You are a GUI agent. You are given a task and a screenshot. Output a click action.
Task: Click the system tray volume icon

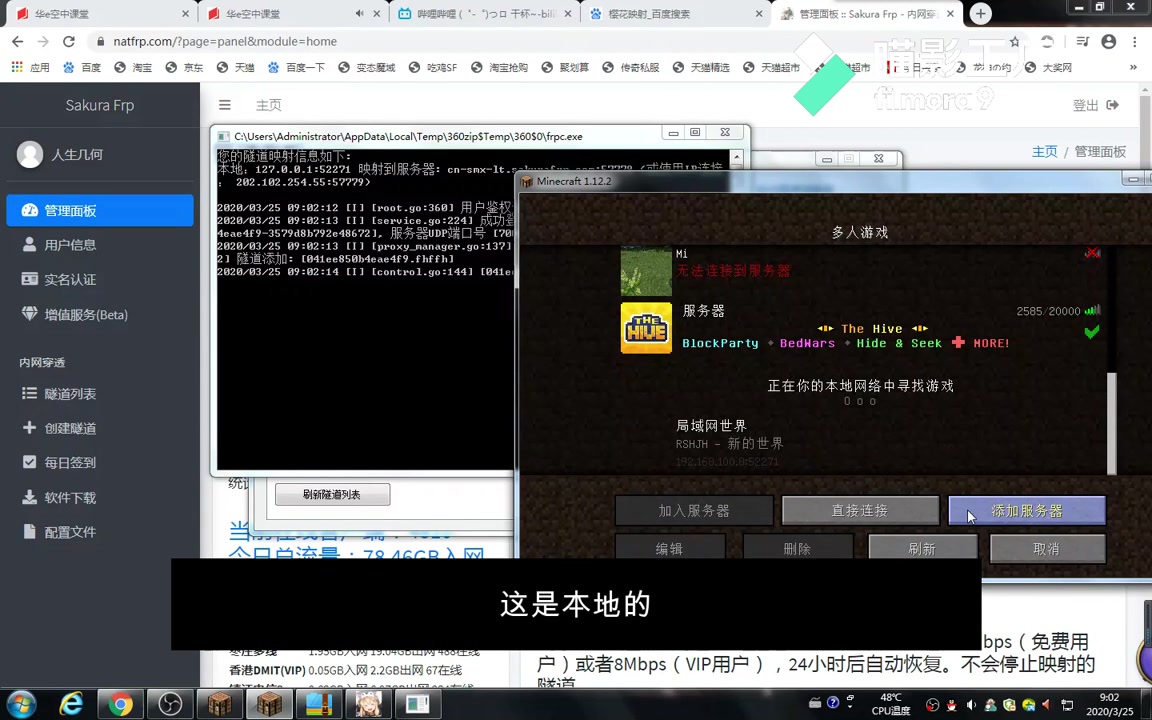[x=971, y=705]
